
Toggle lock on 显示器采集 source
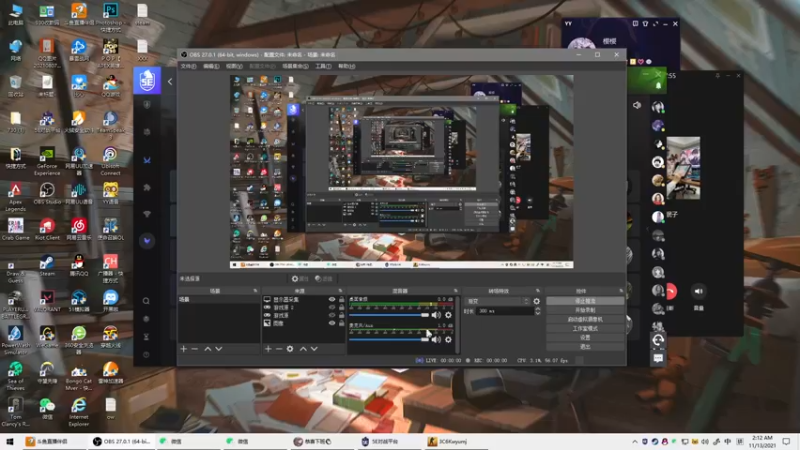pyautogui.click(x=342, y=299)
